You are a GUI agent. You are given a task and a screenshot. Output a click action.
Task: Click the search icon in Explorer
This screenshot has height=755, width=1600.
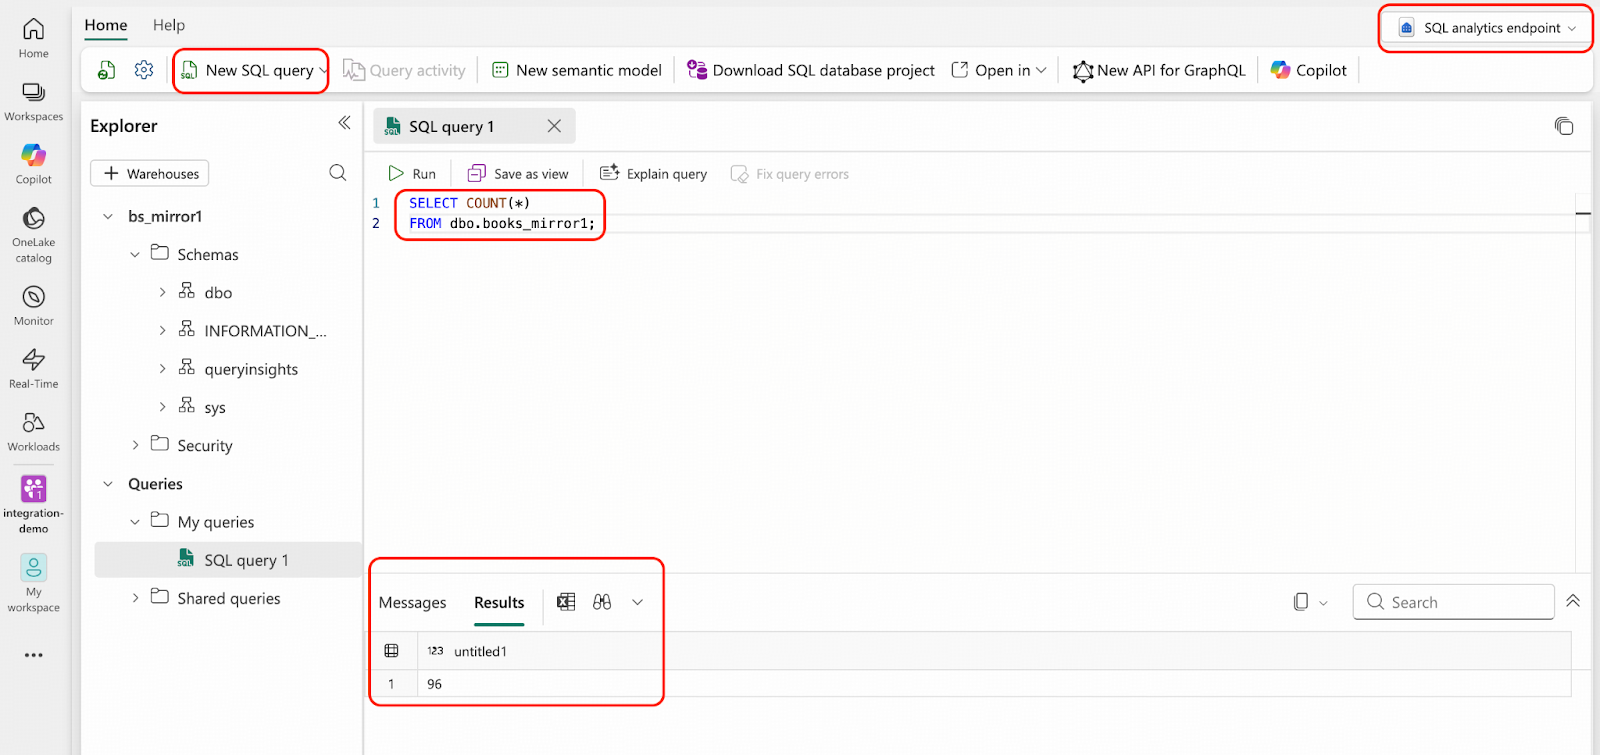click(338, 173)
